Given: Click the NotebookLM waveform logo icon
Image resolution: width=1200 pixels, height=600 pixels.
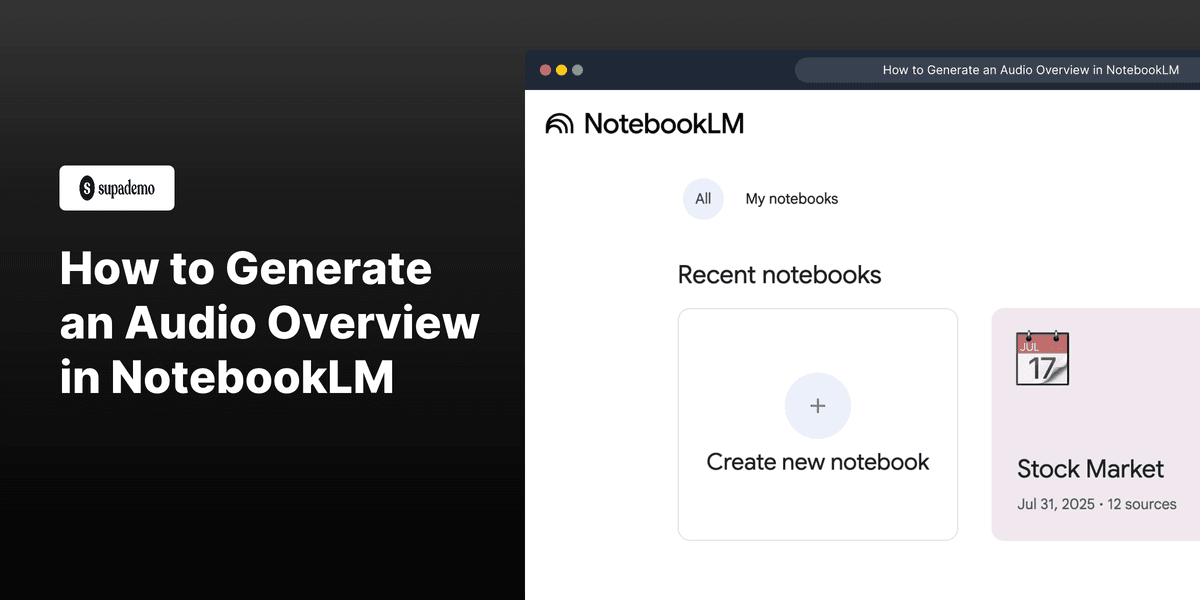Looking at the screenshot, I should [x=560, y=123].
